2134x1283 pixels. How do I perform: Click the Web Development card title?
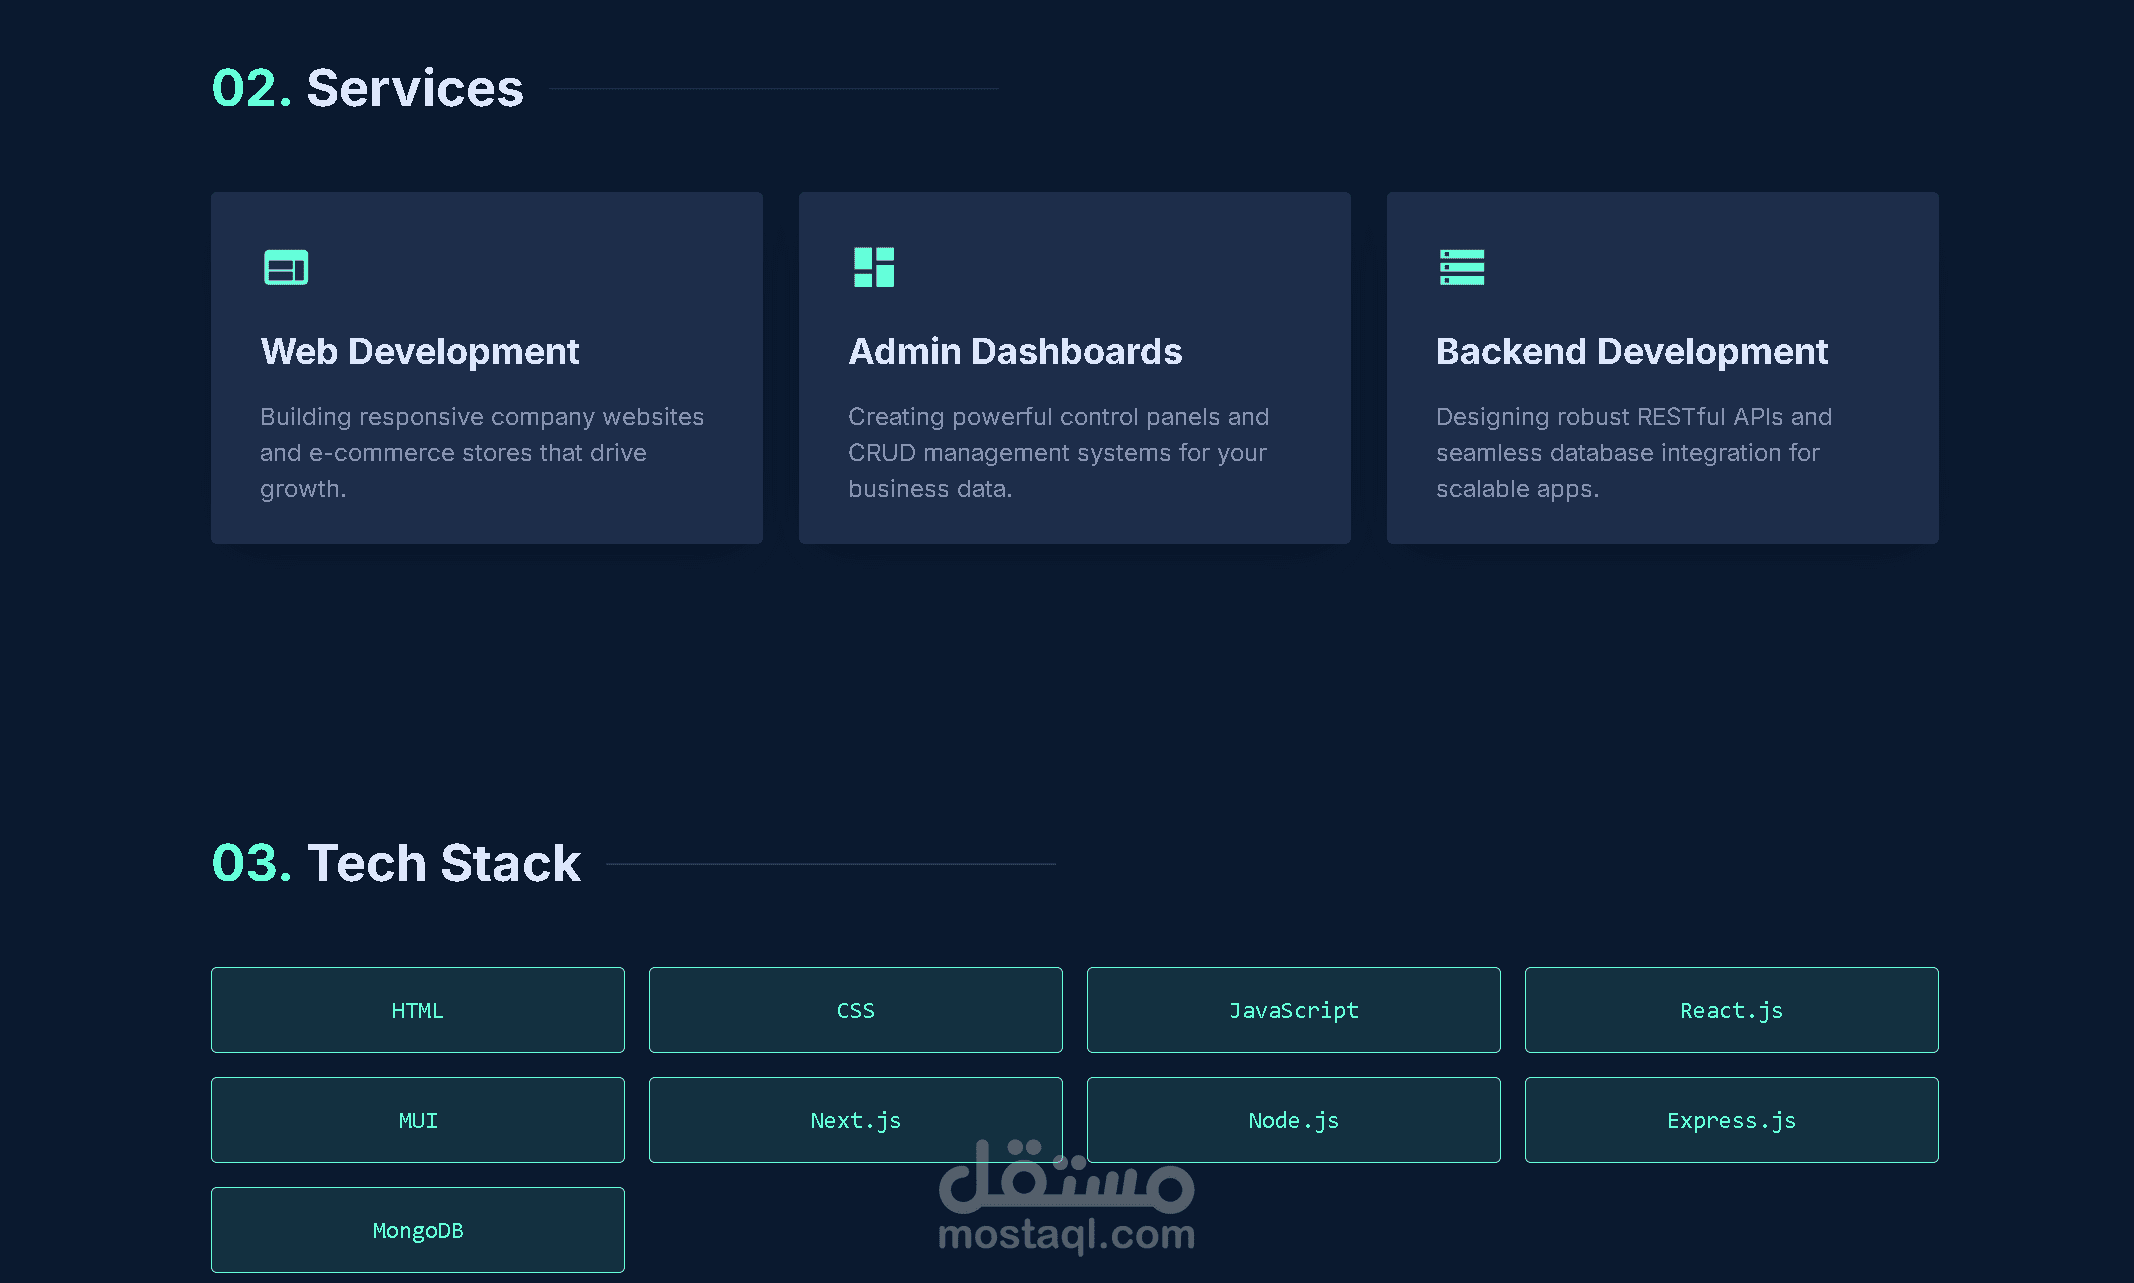pos(419,352)
